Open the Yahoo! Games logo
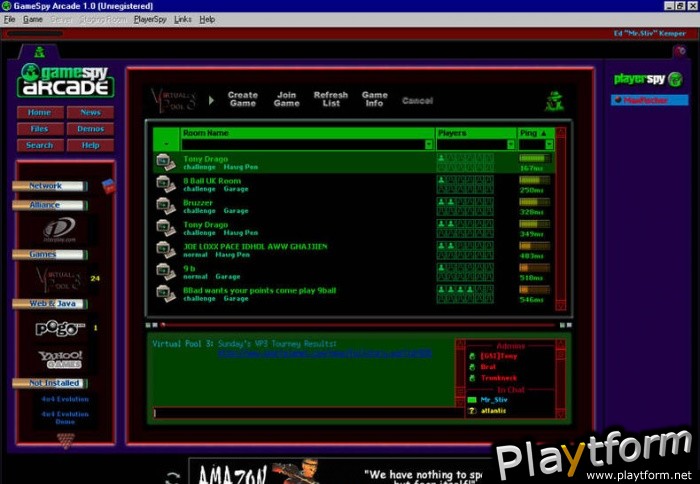This screenshot has width=700, height=484. point(60,359)
